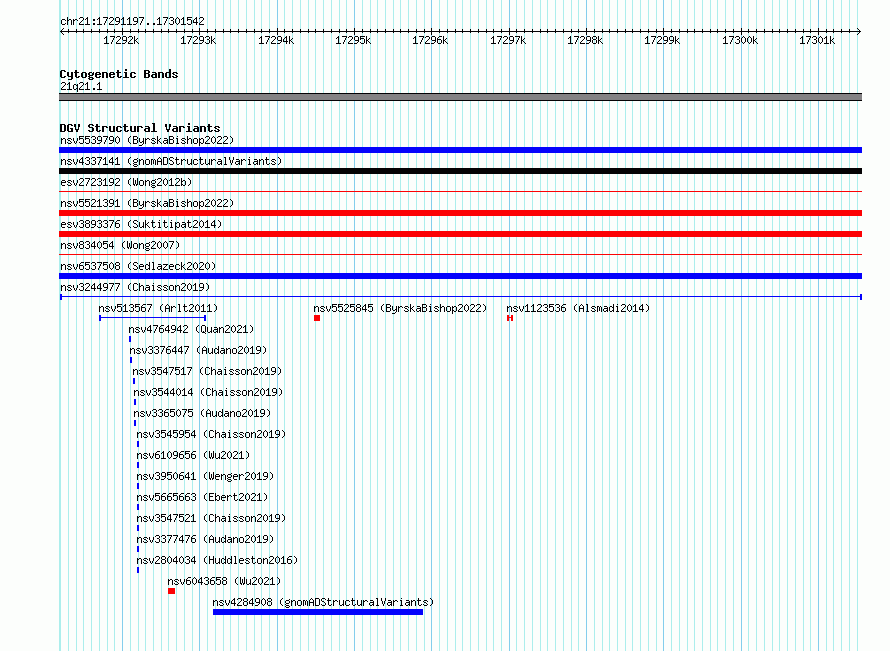Open nsv4337141 (gnomADStructuralVariants) label

coord(171,161)
